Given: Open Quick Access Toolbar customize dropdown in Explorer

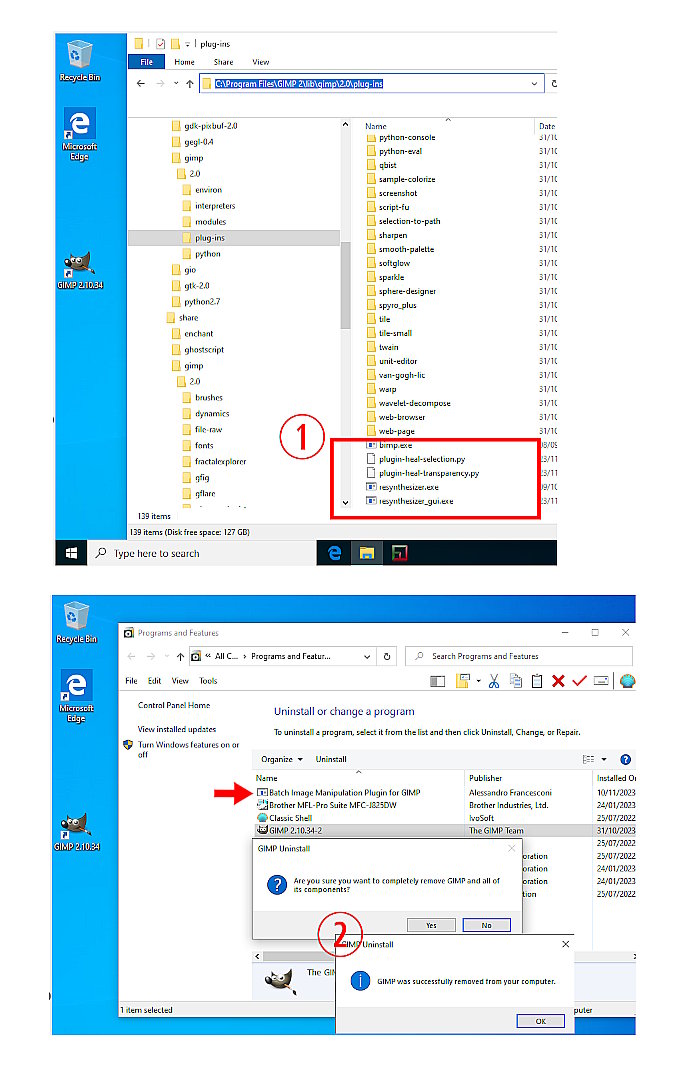Looking at the screenshot, I should tap(188, 44).
